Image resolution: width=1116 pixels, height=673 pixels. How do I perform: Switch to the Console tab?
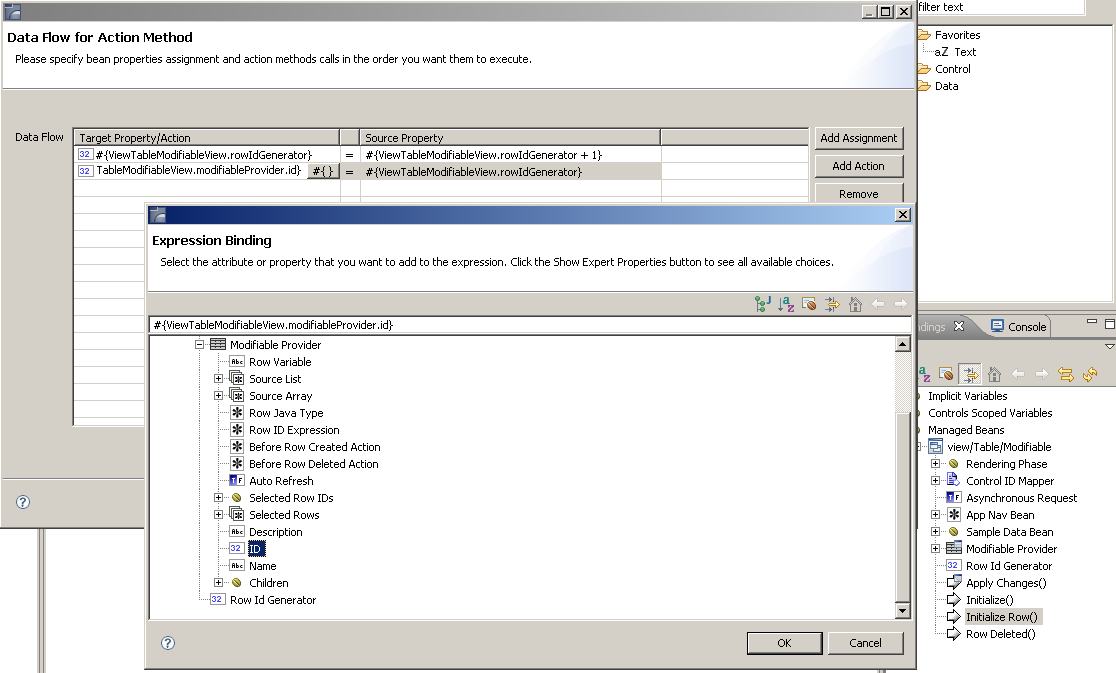1018,327
